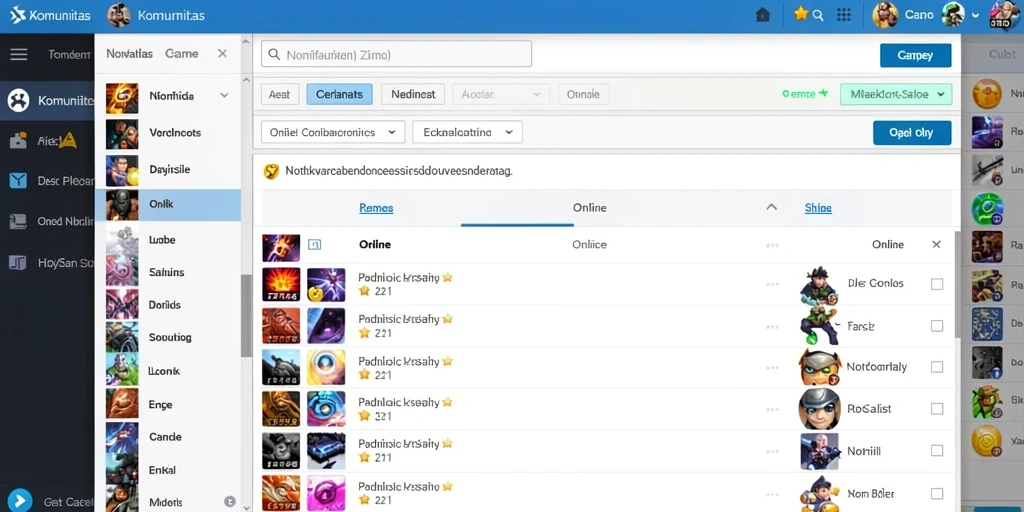Click the home icon in top bar
This screenshot has height=512, width=1024.
pos(763,14)
